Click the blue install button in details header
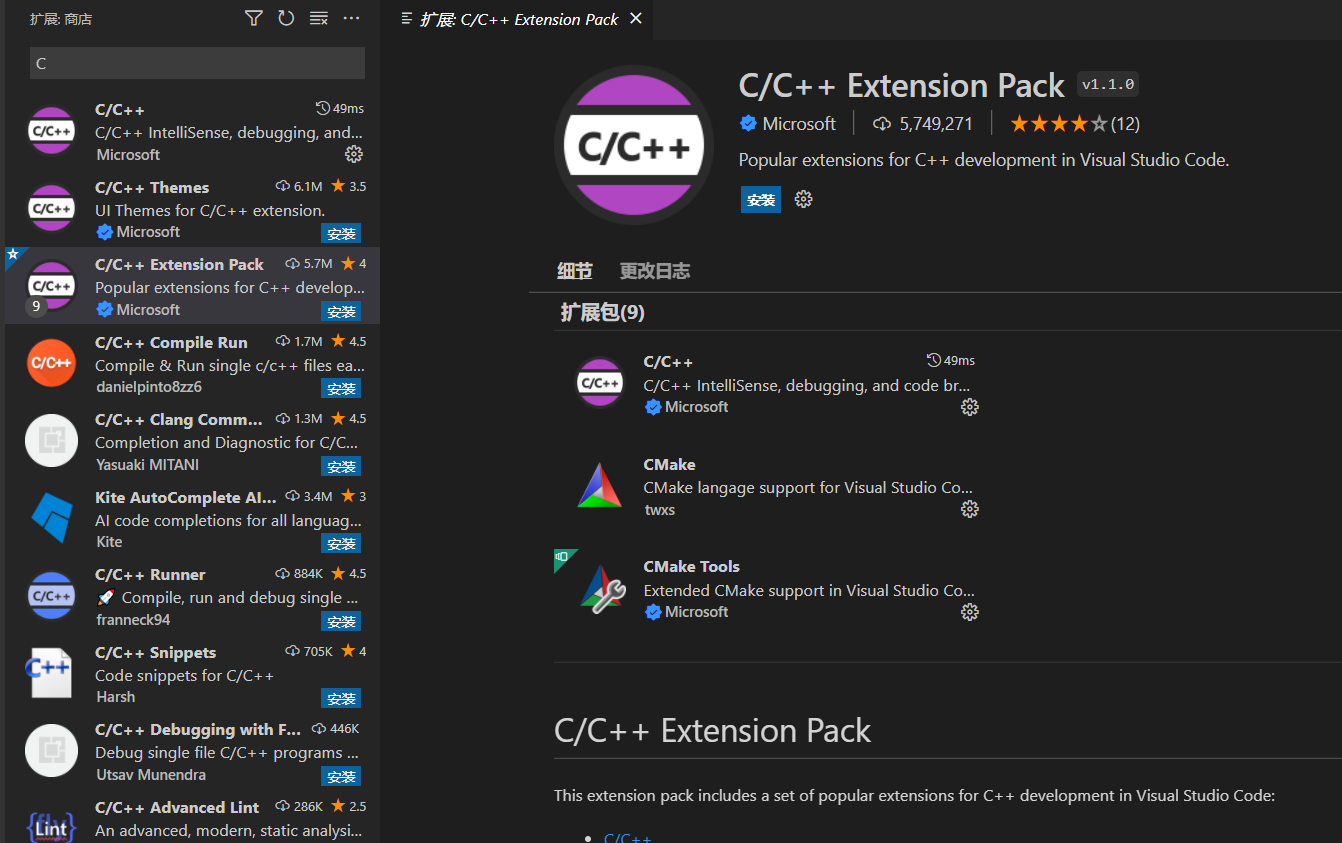Screen dimensions: 1342x843 pyautogui.click(x=761, y=199)
